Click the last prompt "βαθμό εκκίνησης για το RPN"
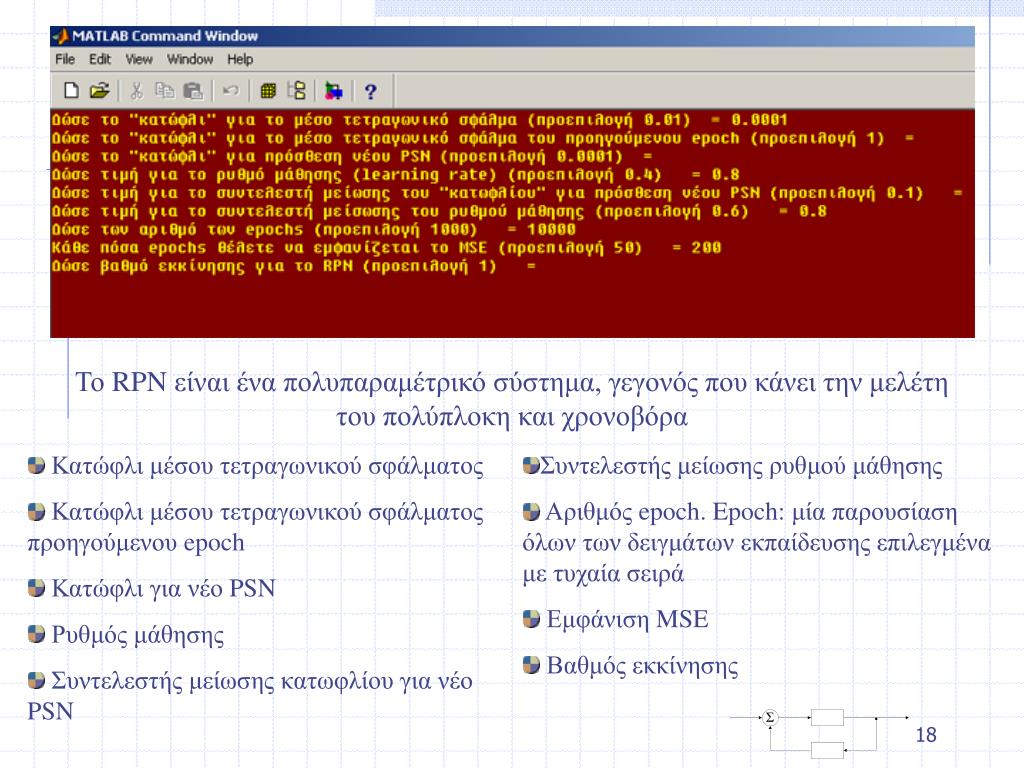The width and height of the screenshot is (1024, 768). pyautogui.click(x=294, y=266)
